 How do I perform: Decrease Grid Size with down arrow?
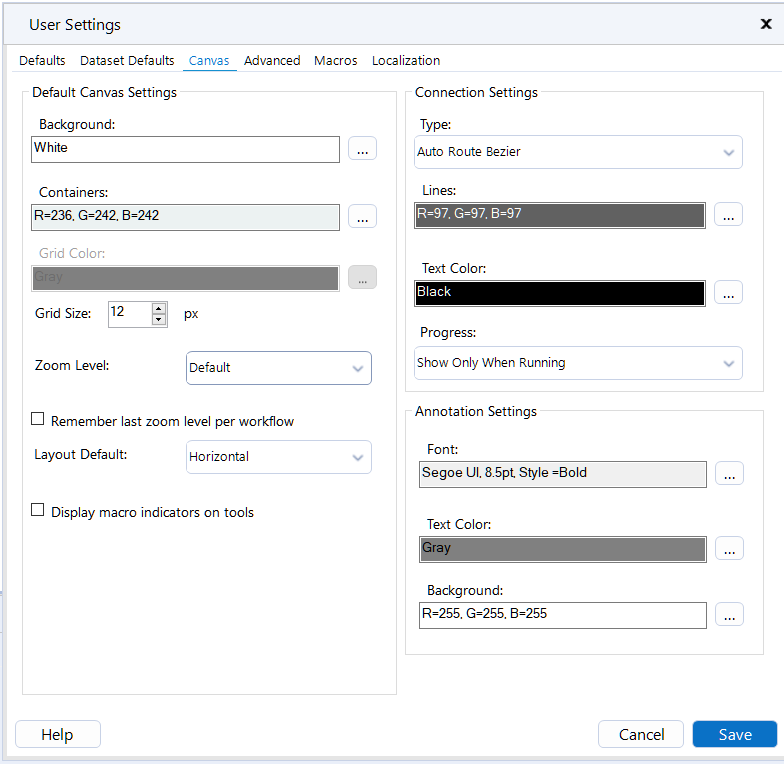tap(159, 319)
